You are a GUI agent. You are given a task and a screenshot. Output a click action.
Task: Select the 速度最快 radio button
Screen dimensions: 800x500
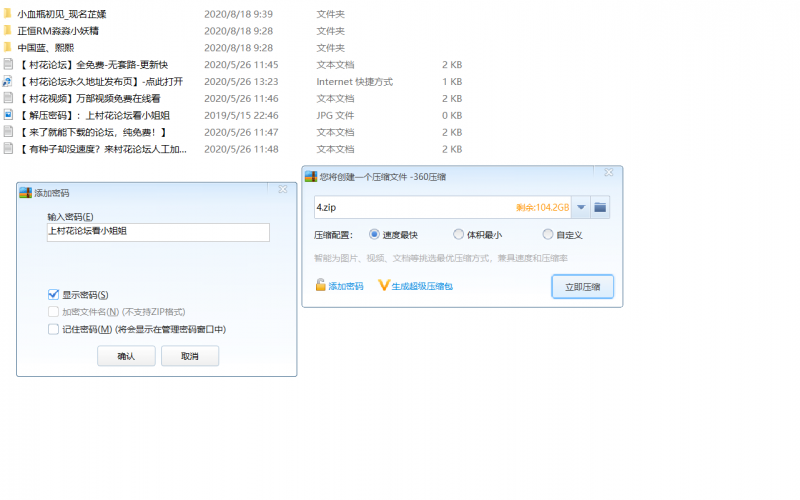click(x=375, y=235)
